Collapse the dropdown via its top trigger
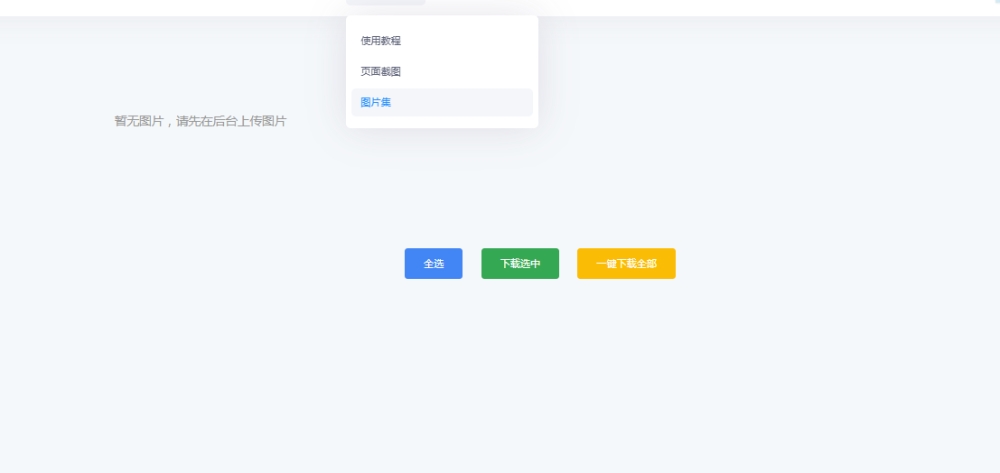 [x=386, y=2]
